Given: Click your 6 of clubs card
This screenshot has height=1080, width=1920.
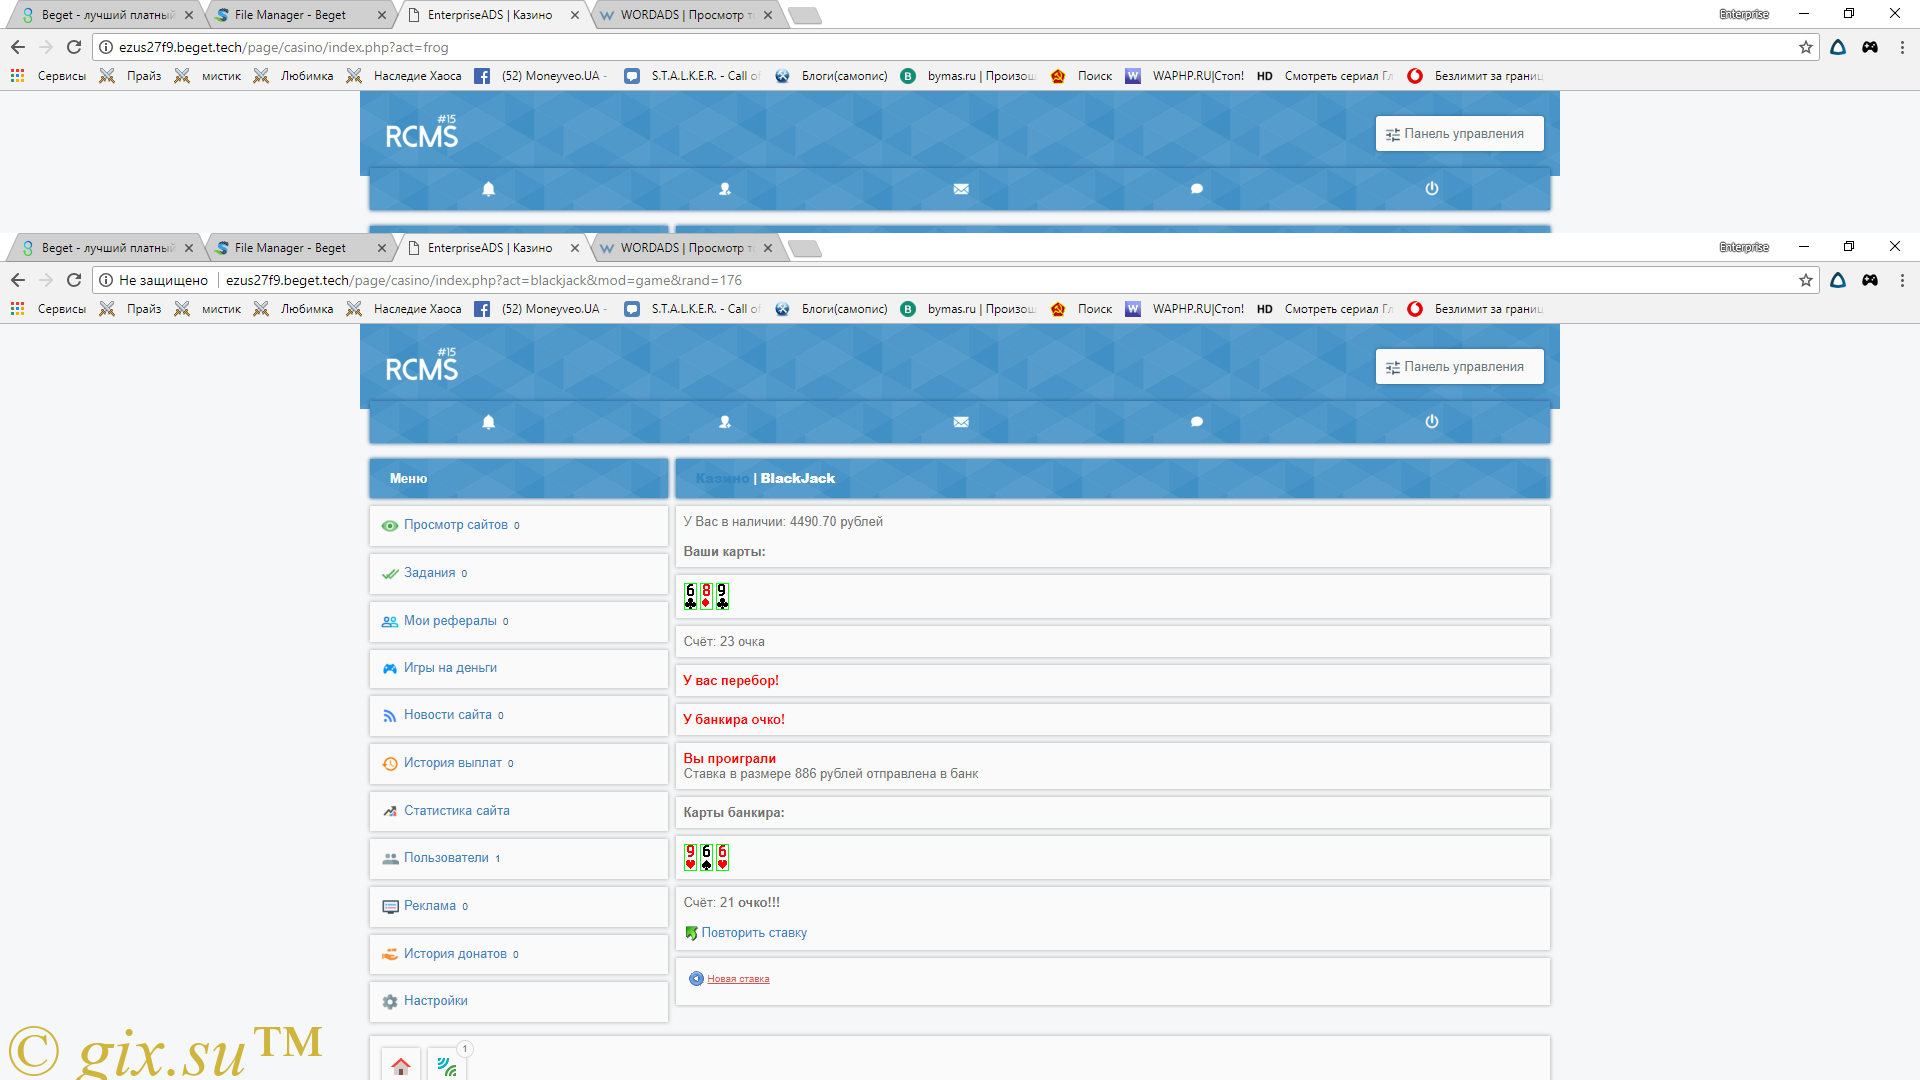Looking at the screenshot, I should coord(690,597).
